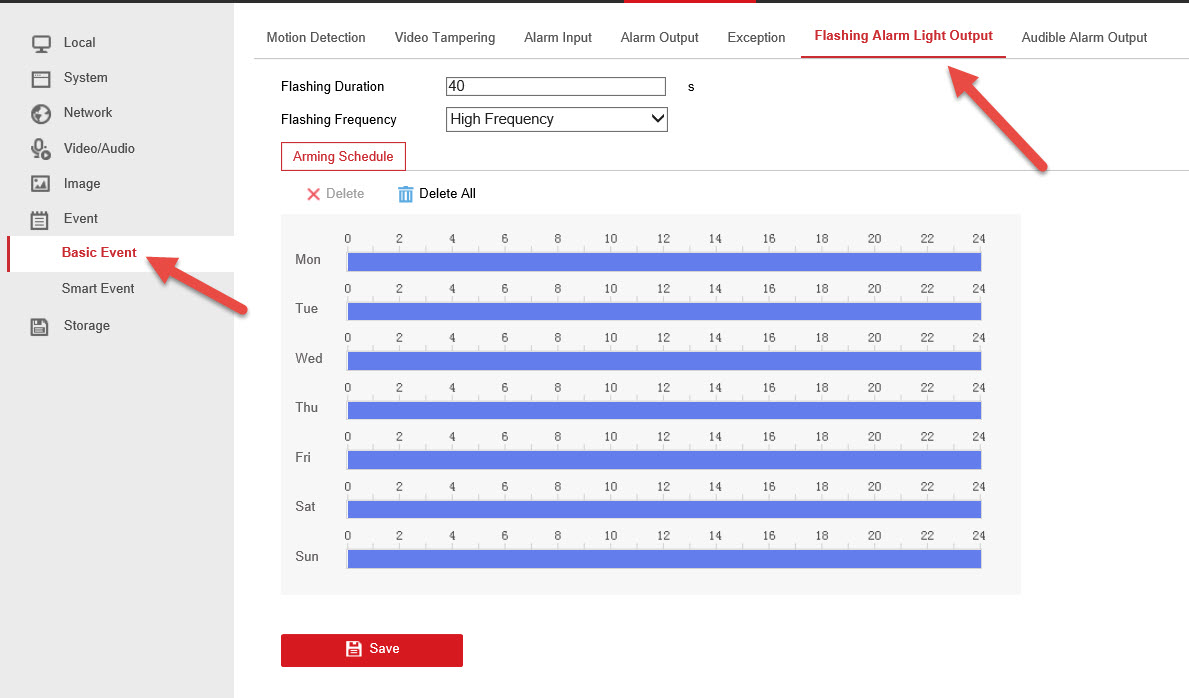Screen dimensions: 1189x698
Task: Open the Smart Event submenu item
Action: tap(98, 289)
